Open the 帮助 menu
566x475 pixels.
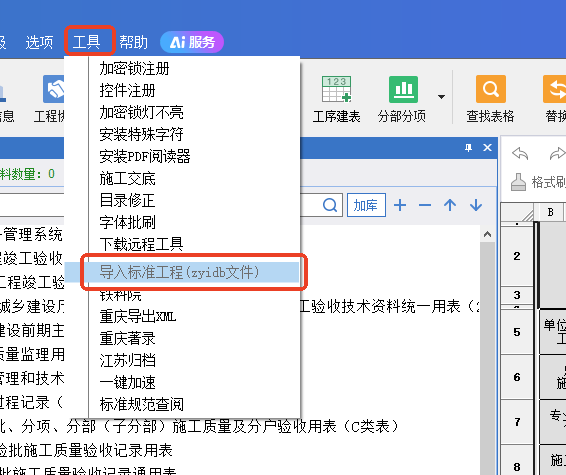(134, 42)
